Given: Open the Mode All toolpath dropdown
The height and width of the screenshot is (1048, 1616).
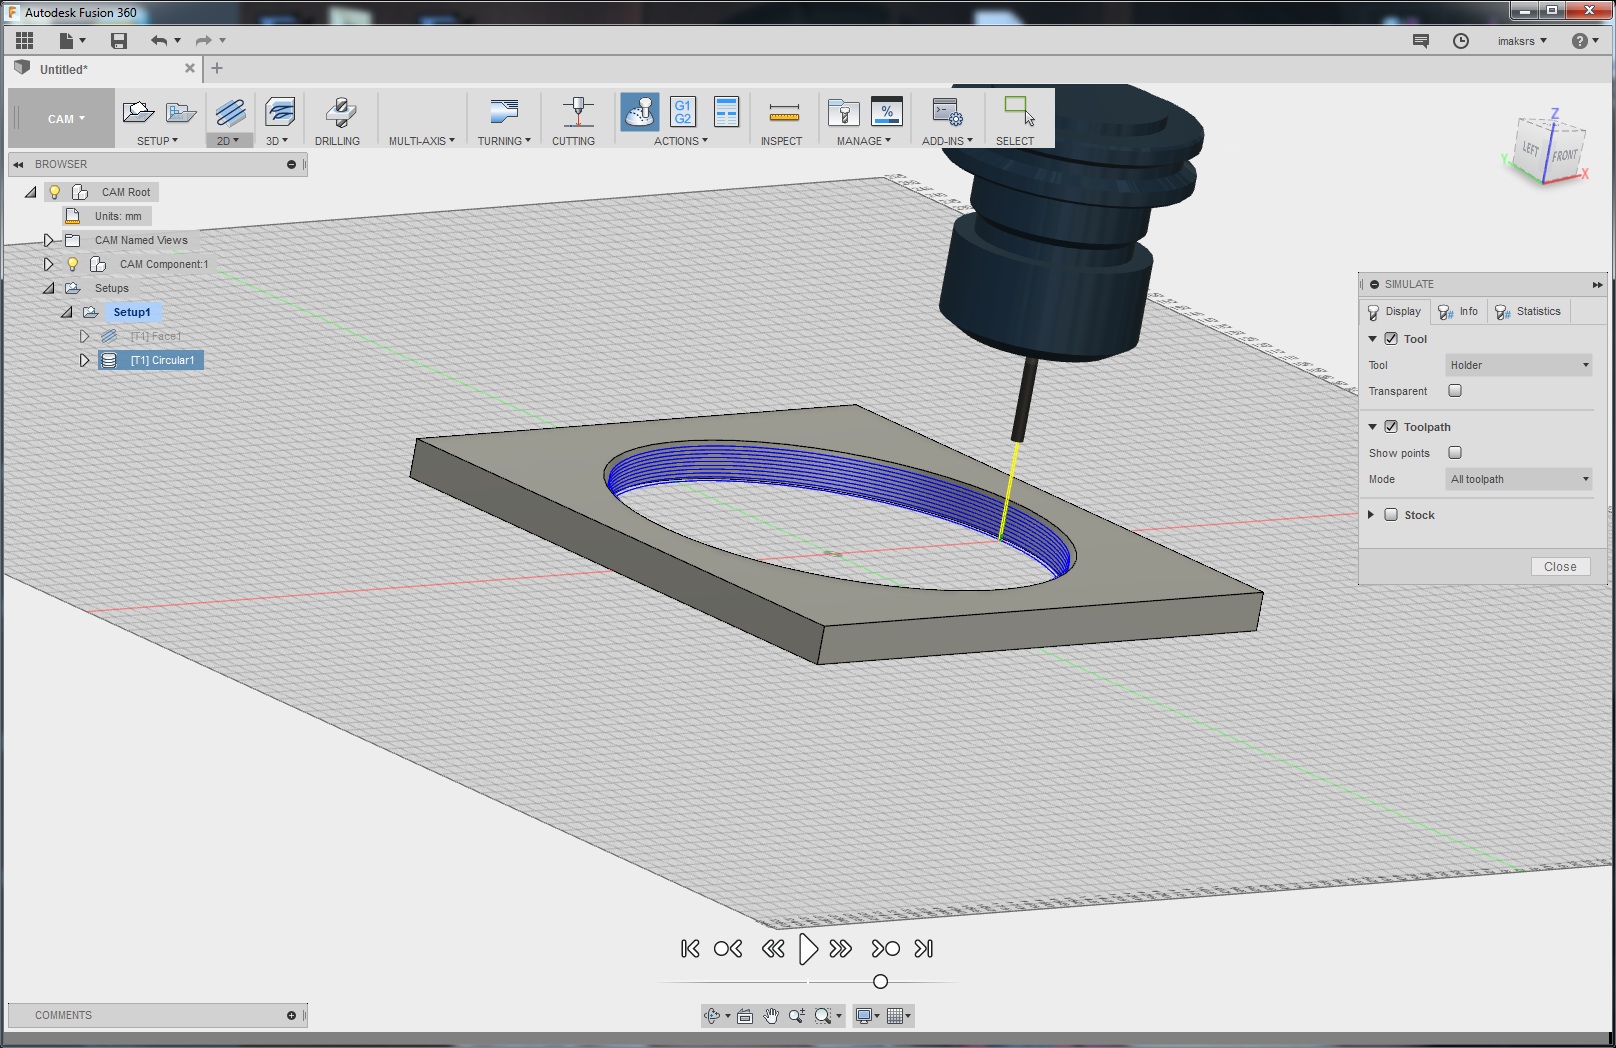Looking at the screenshot, I should coord(1519,479).
